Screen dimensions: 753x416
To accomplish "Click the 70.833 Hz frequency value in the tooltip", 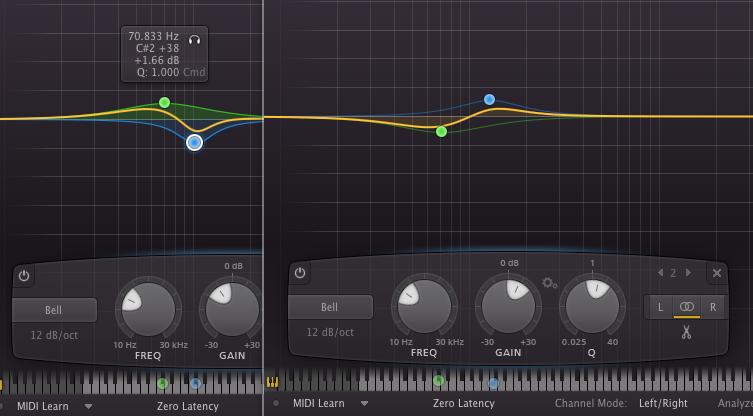I will pos(153,36).
